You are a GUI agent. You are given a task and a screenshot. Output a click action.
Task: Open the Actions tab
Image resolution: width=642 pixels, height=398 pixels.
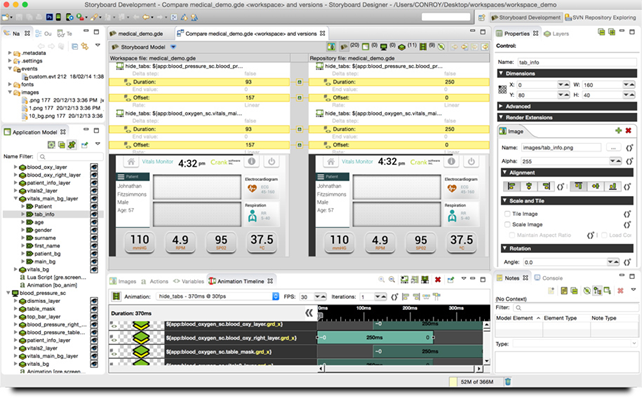(x=154, y=281)
